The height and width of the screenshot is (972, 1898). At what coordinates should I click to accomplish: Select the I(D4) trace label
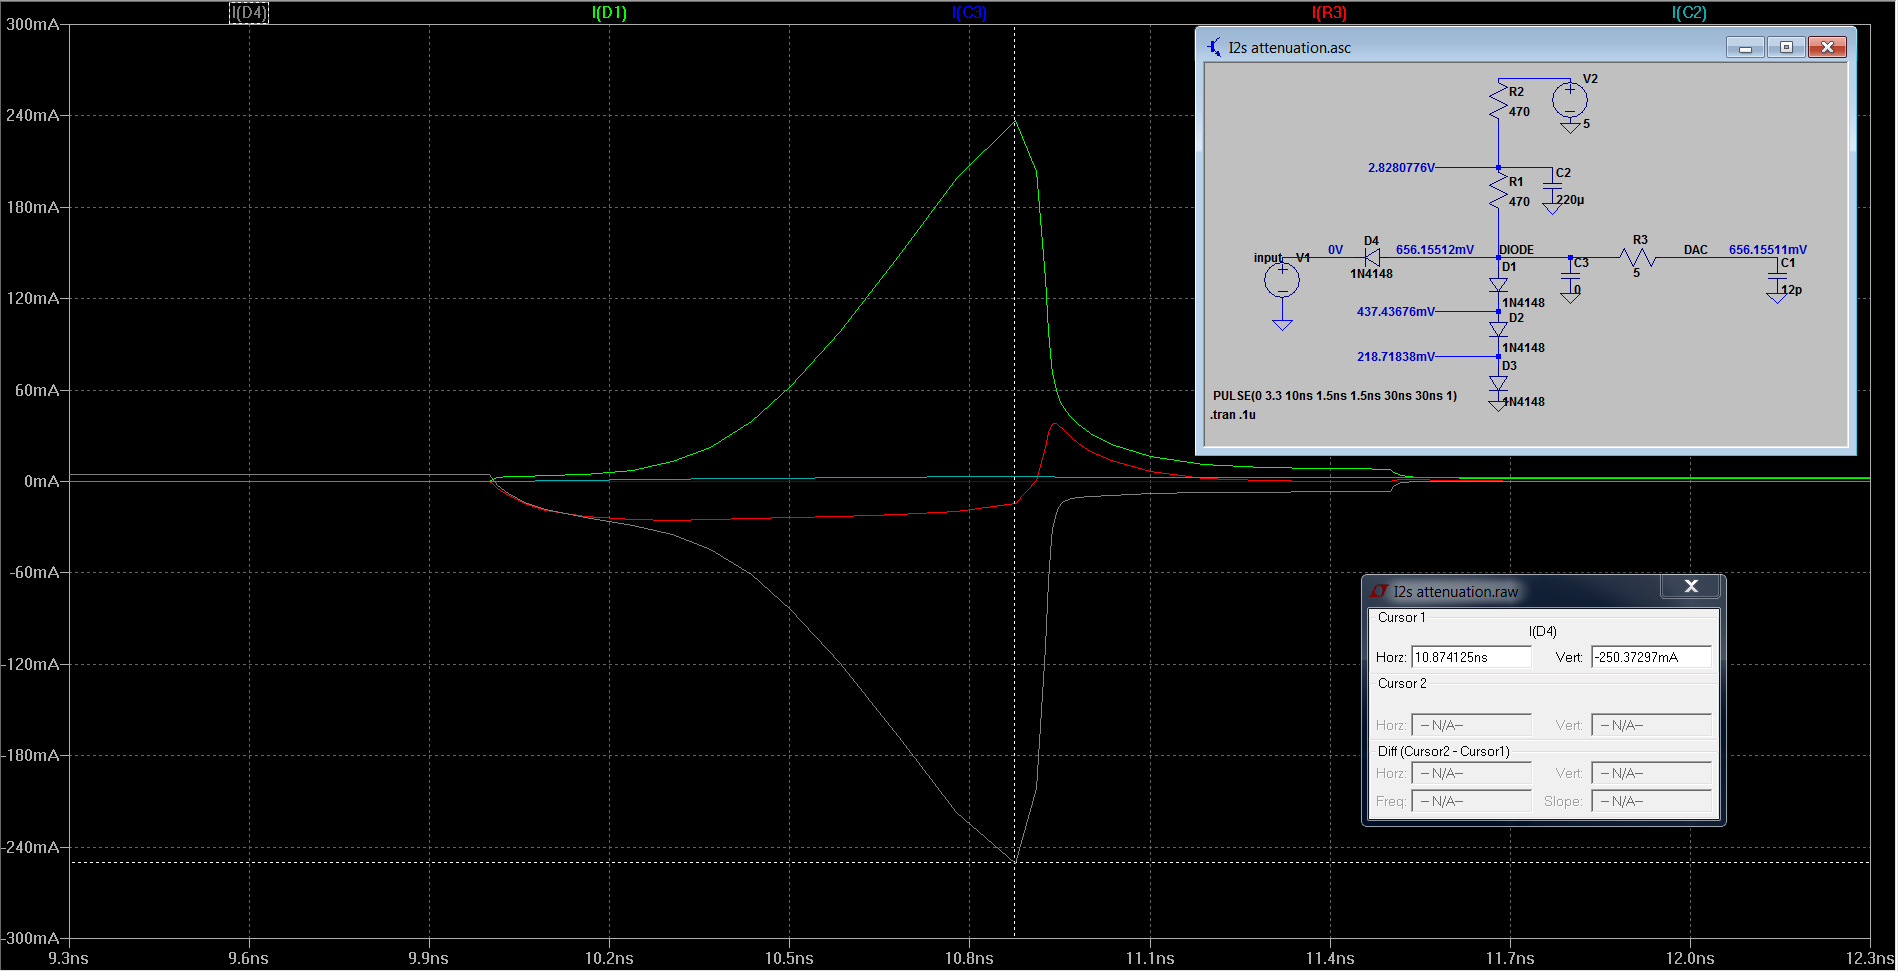pyautogui.click(x=249, y=13)
